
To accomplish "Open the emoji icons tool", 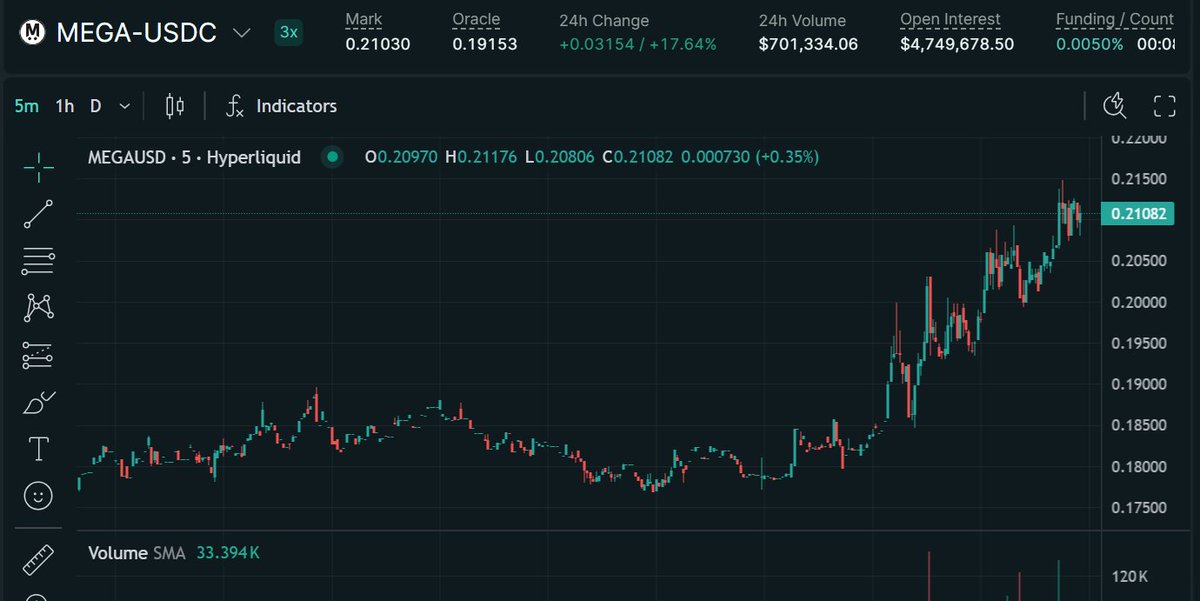I will point(39,495).
